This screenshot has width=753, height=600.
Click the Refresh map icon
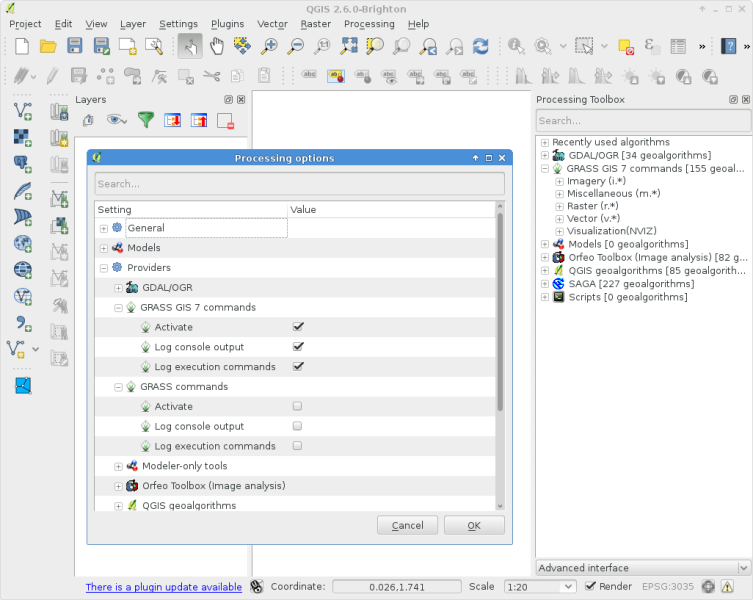[480, 46]
